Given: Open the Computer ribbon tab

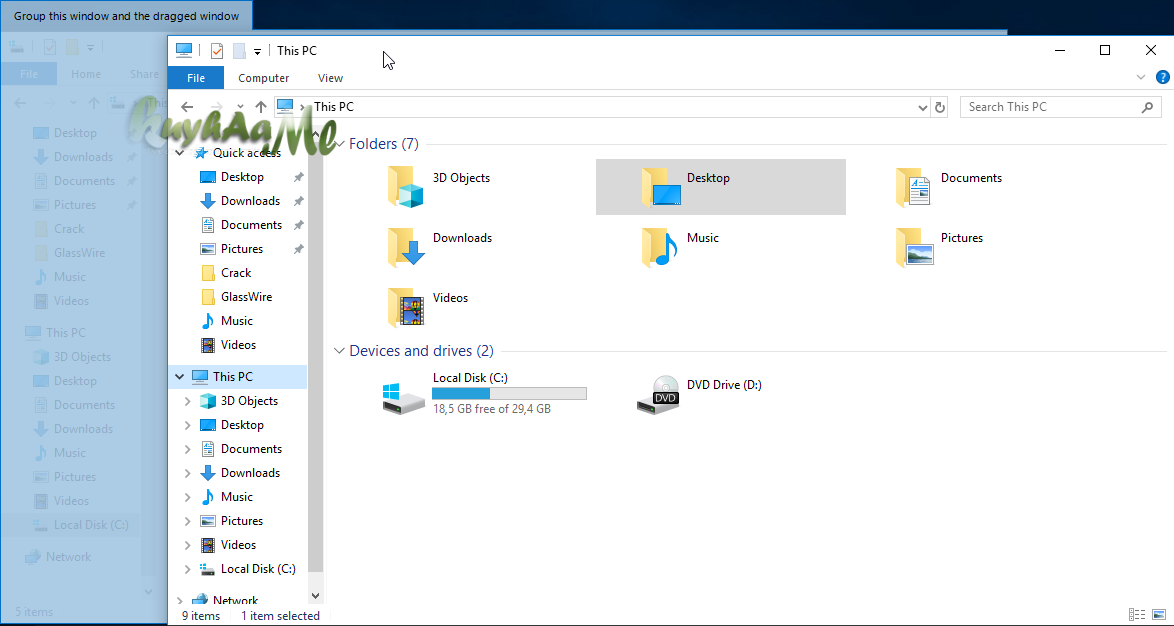Looking at the screenshot, I should pos(264,78).
